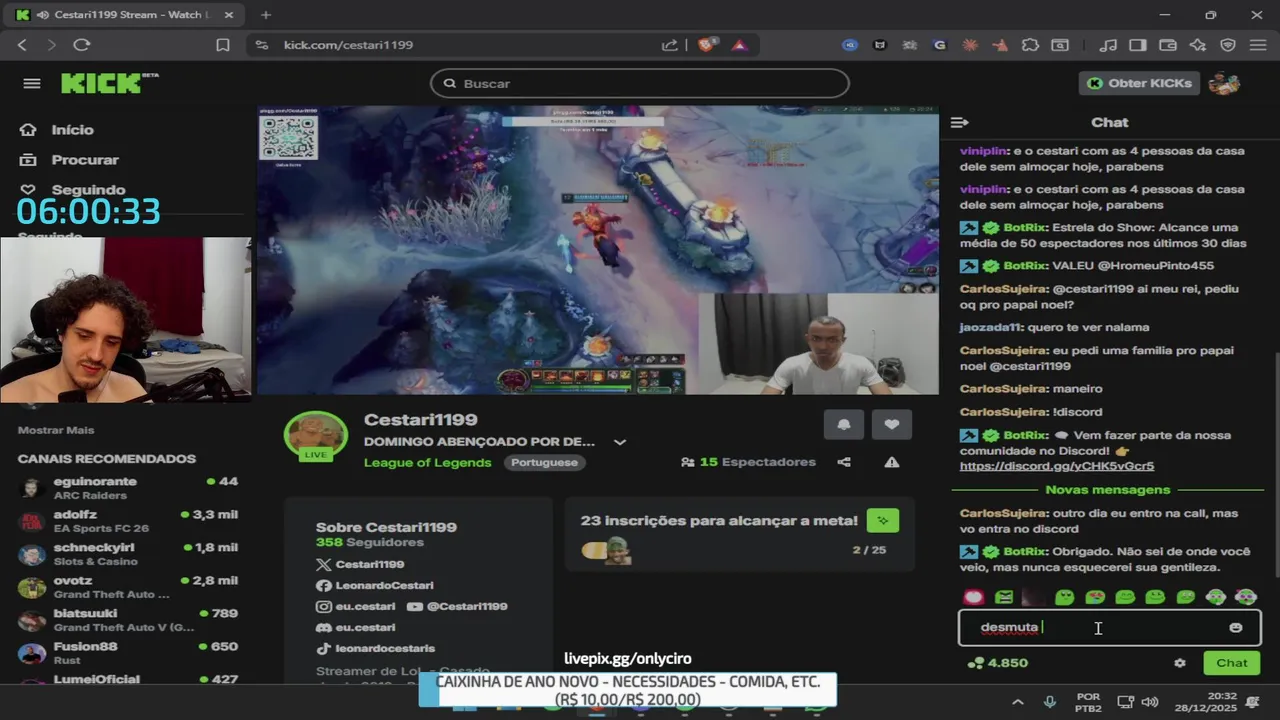
Task: Open Procurar in the sidebar
Action: click(70, 160)
